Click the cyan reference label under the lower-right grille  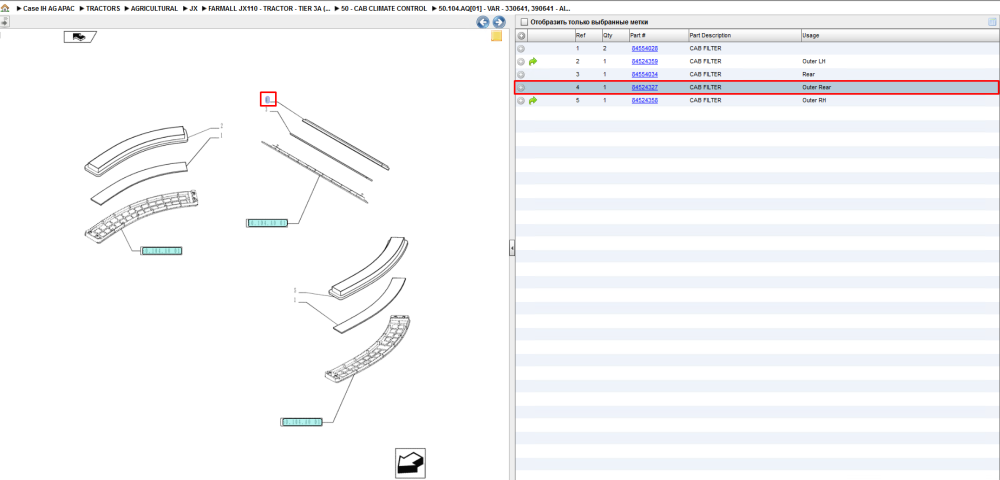[302, 422]
